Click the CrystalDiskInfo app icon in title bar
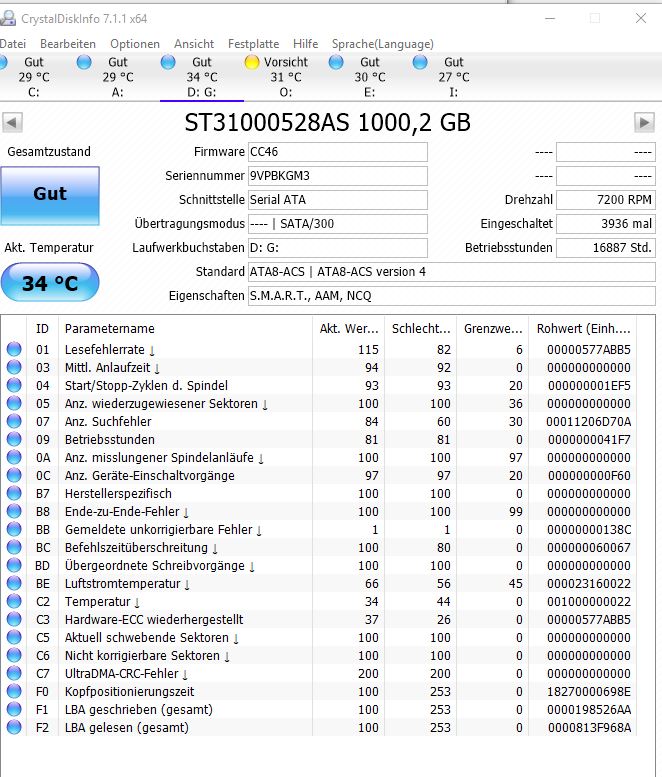This screenshot has height=777, width=662. click(7, 18)
